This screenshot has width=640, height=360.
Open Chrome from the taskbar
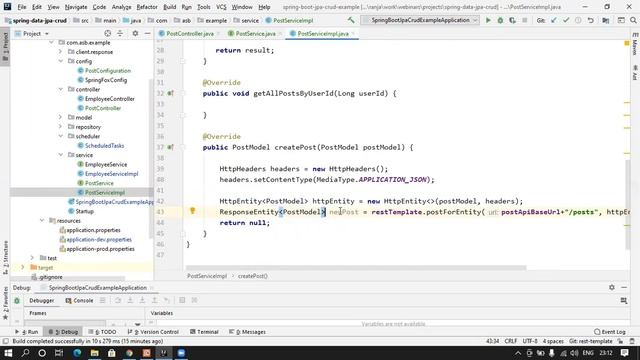pos(129,353)
